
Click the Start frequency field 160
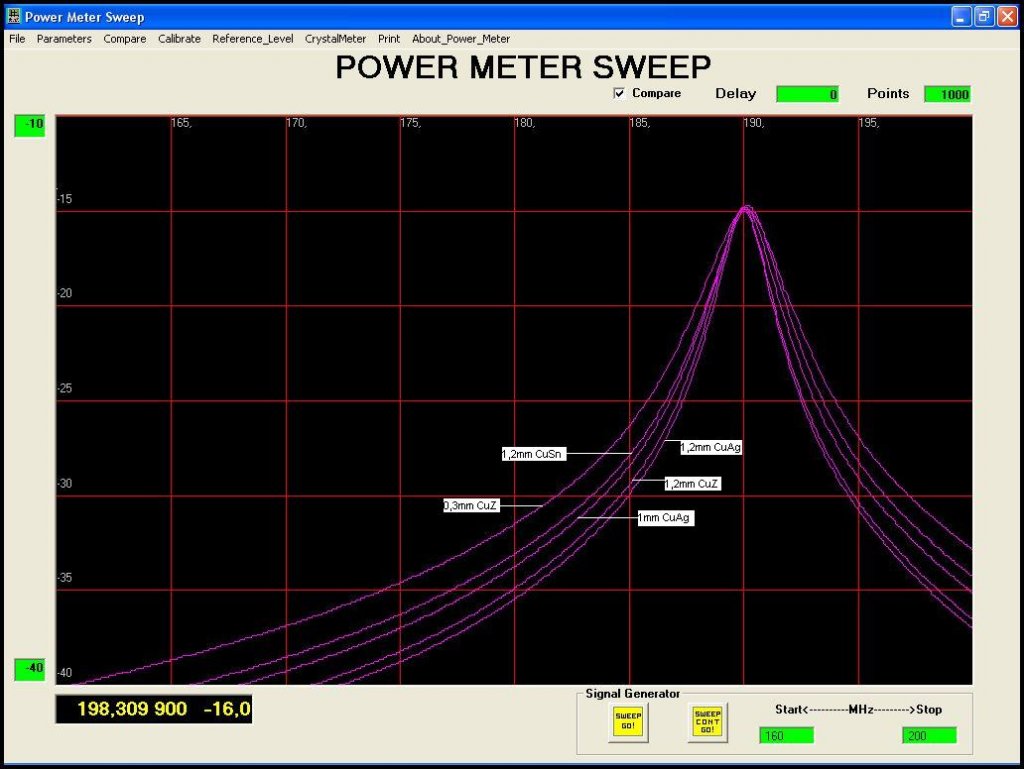[x=786, y=736]
